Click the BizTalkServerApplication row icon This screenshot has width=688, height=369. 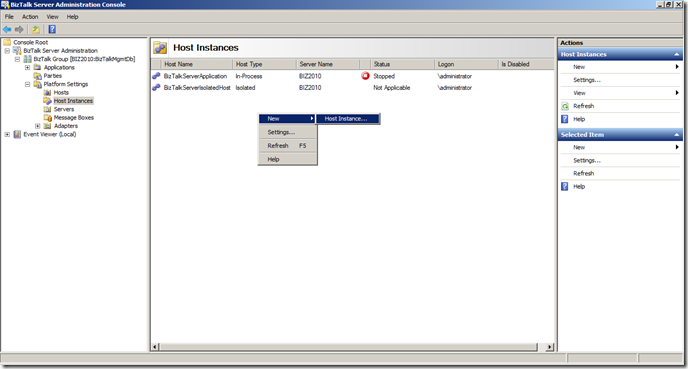156,76
